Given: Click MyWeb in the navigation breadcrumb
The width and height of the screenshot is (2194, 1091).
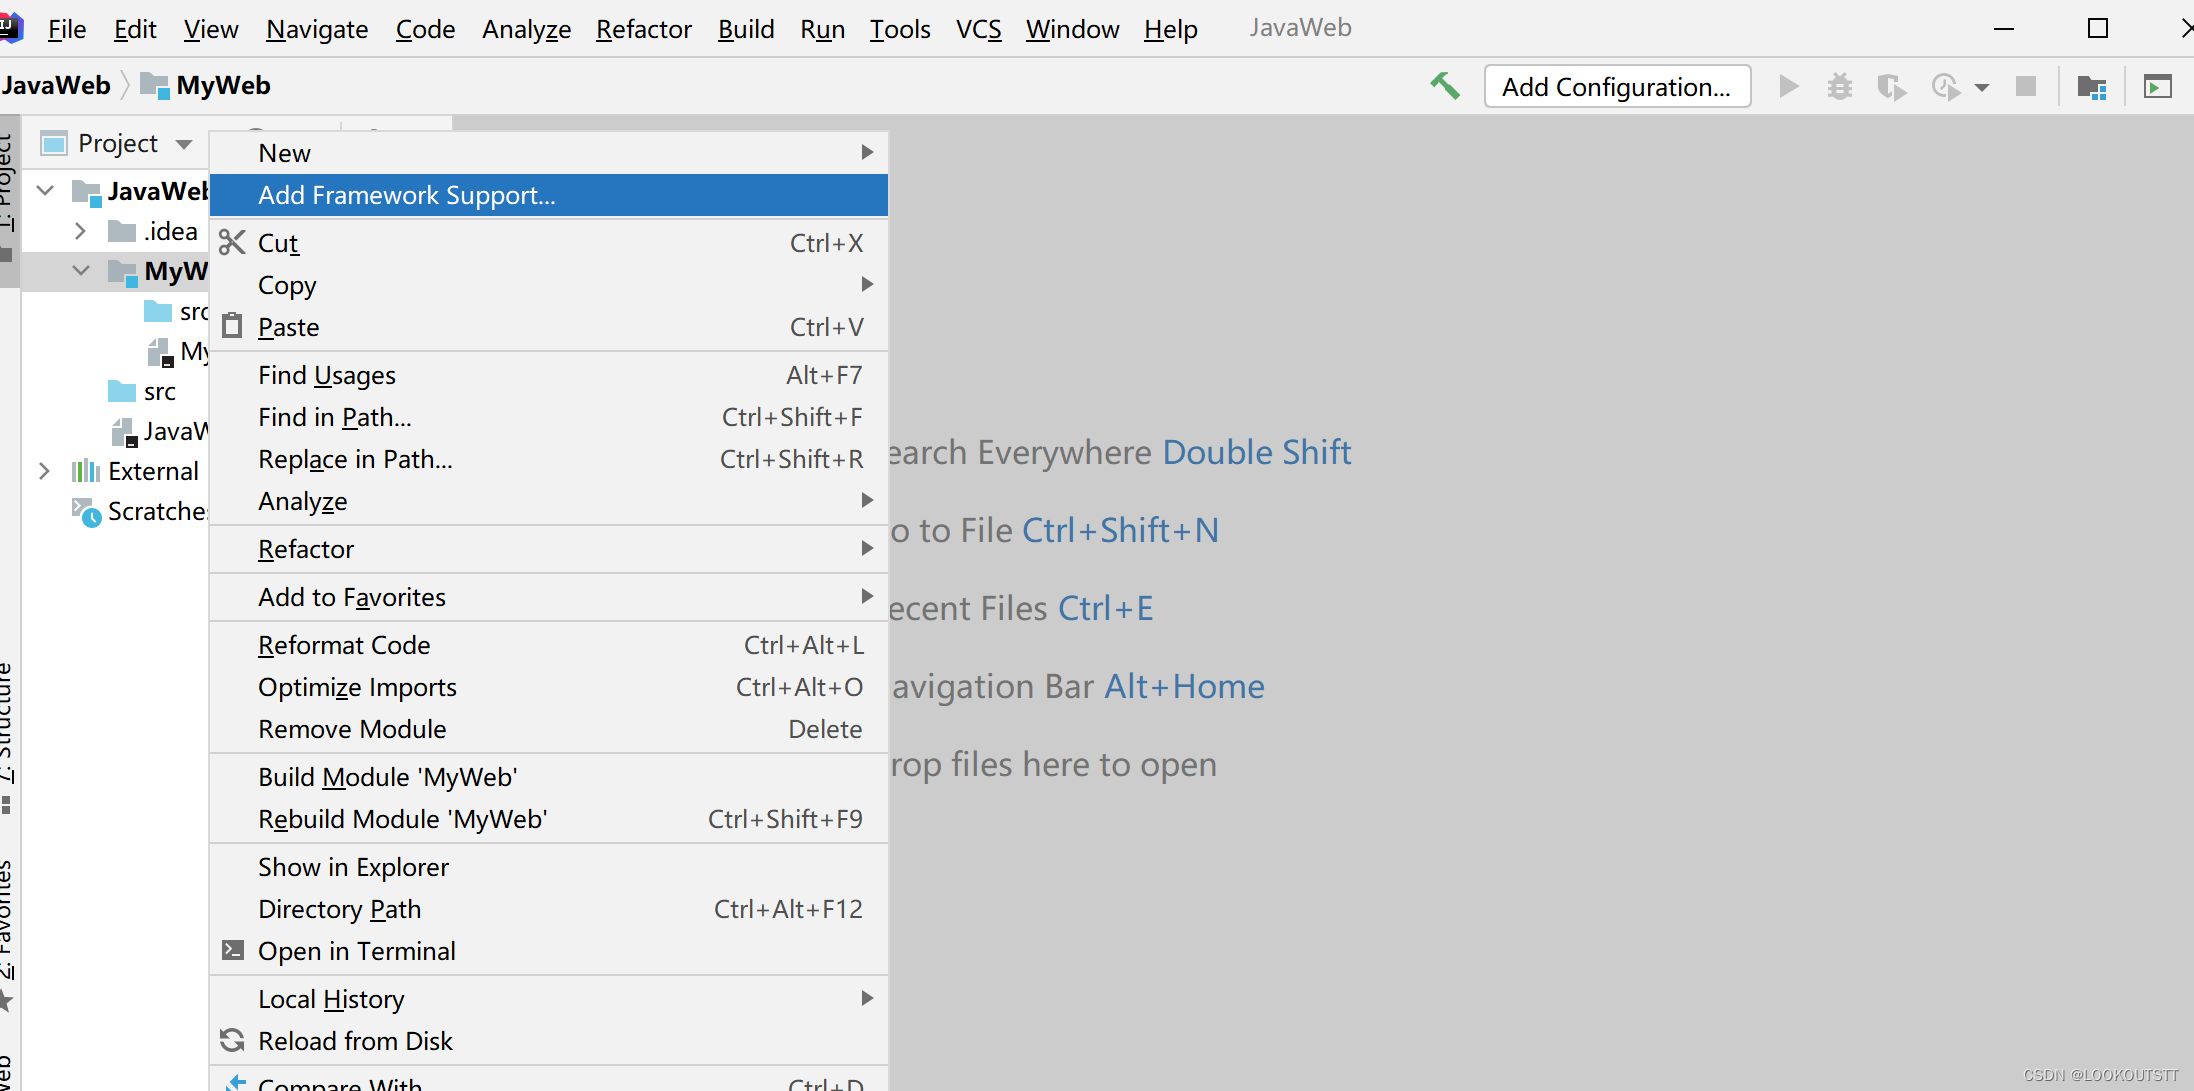Looking at the screenshot, I should tap(223, 85).
